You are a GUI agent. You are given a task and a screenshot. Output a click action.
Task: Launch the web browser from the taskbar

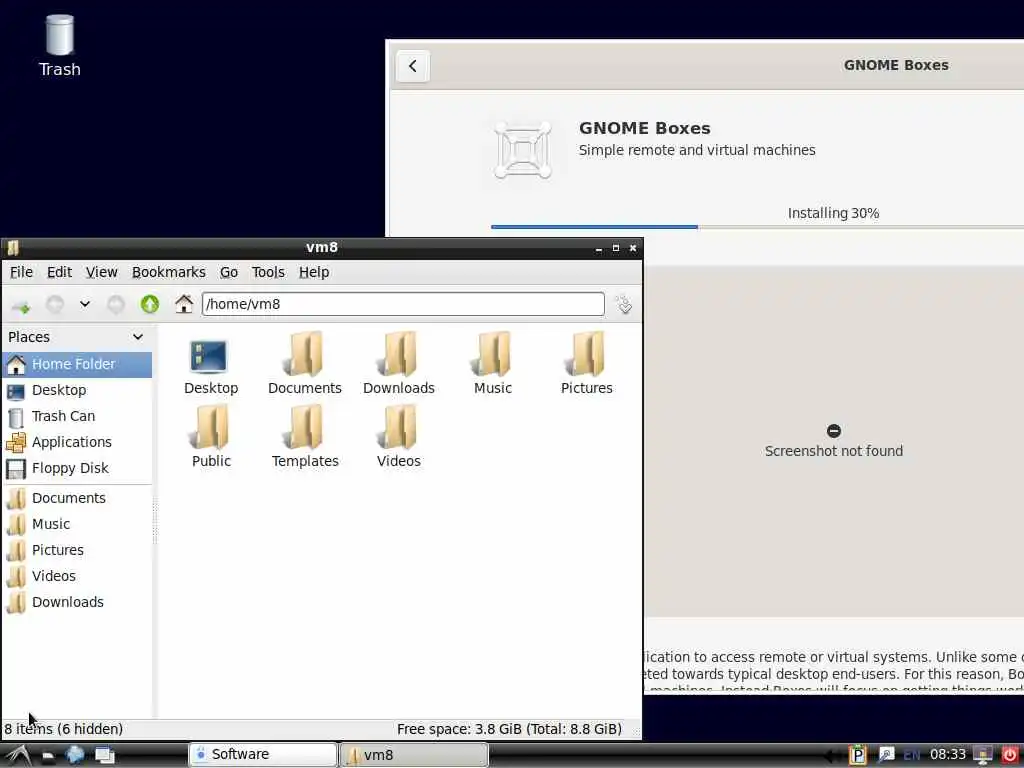coord(75,756)
